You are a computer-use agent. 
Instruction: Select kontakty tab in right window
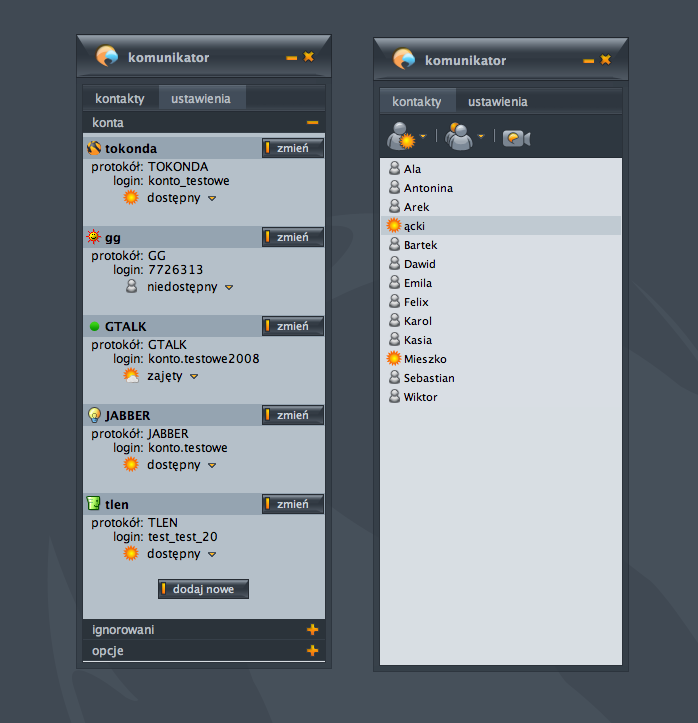click(x=417, y=101)
